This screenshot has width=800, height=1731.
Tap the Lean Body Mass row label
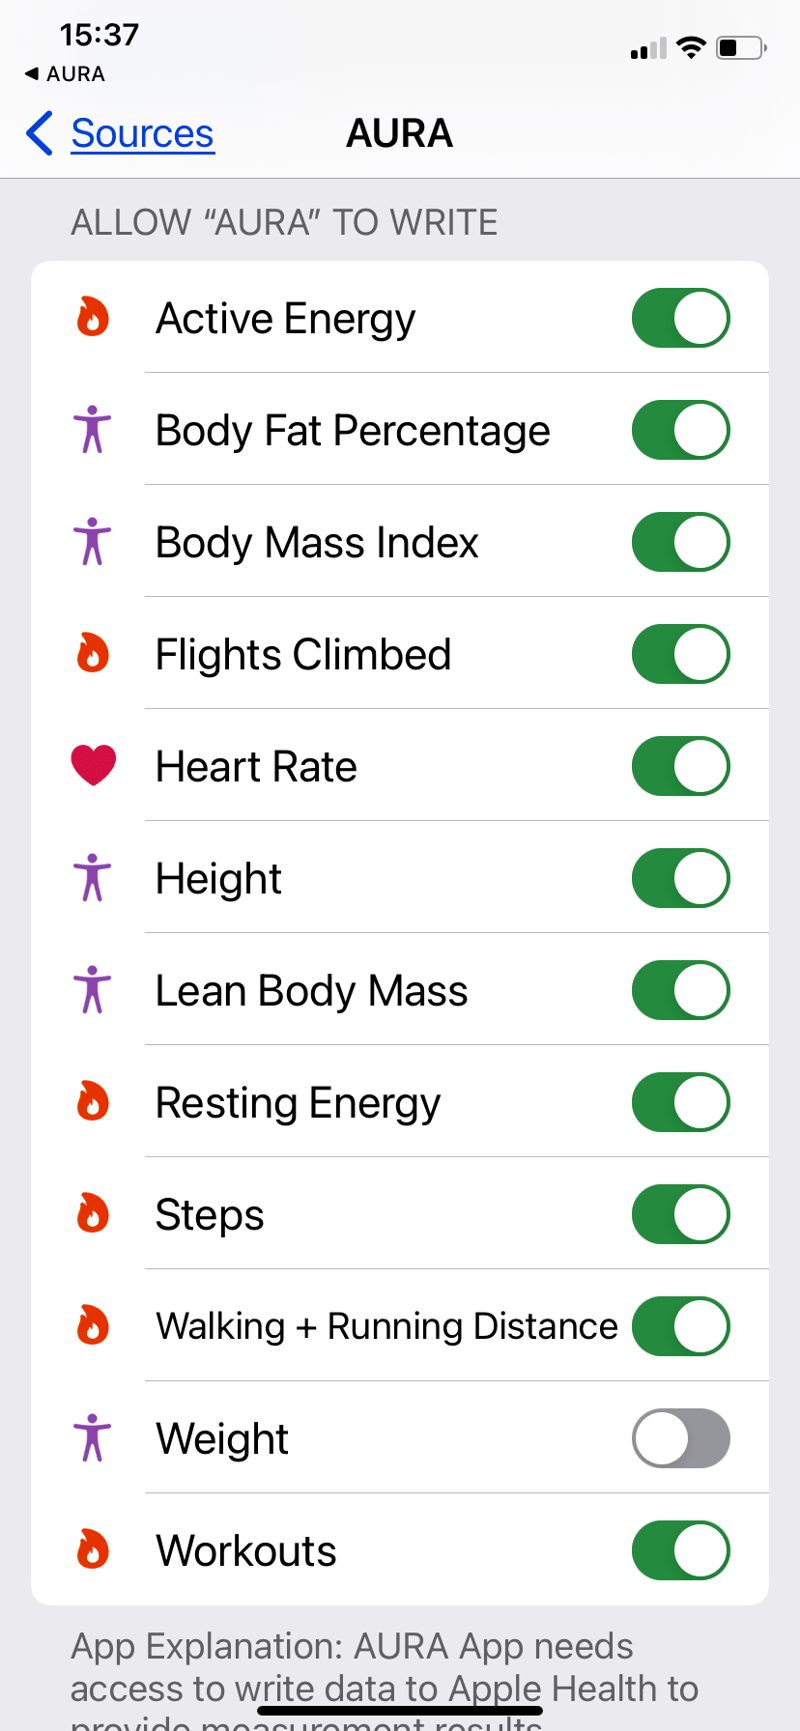click(x=311, y=991)
